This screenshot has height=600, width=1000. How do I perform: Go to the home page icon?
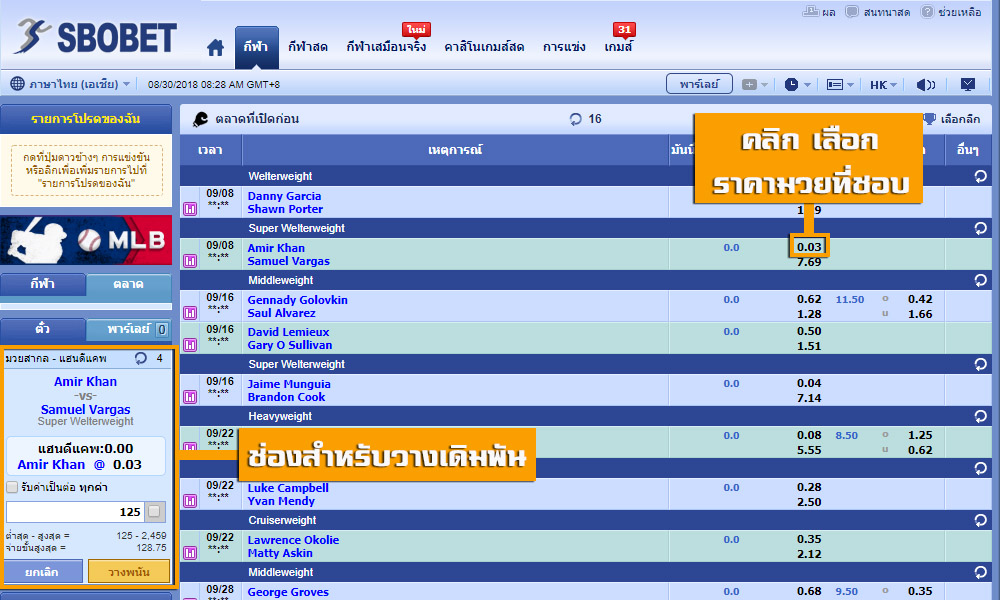216,47
